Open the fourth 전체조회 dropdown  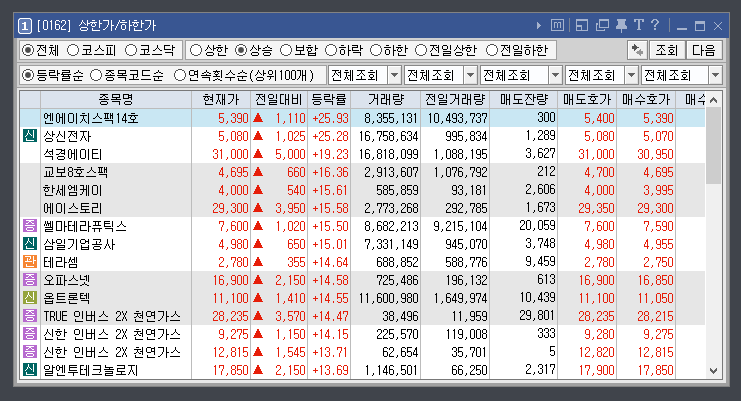(x=602, y=75)
